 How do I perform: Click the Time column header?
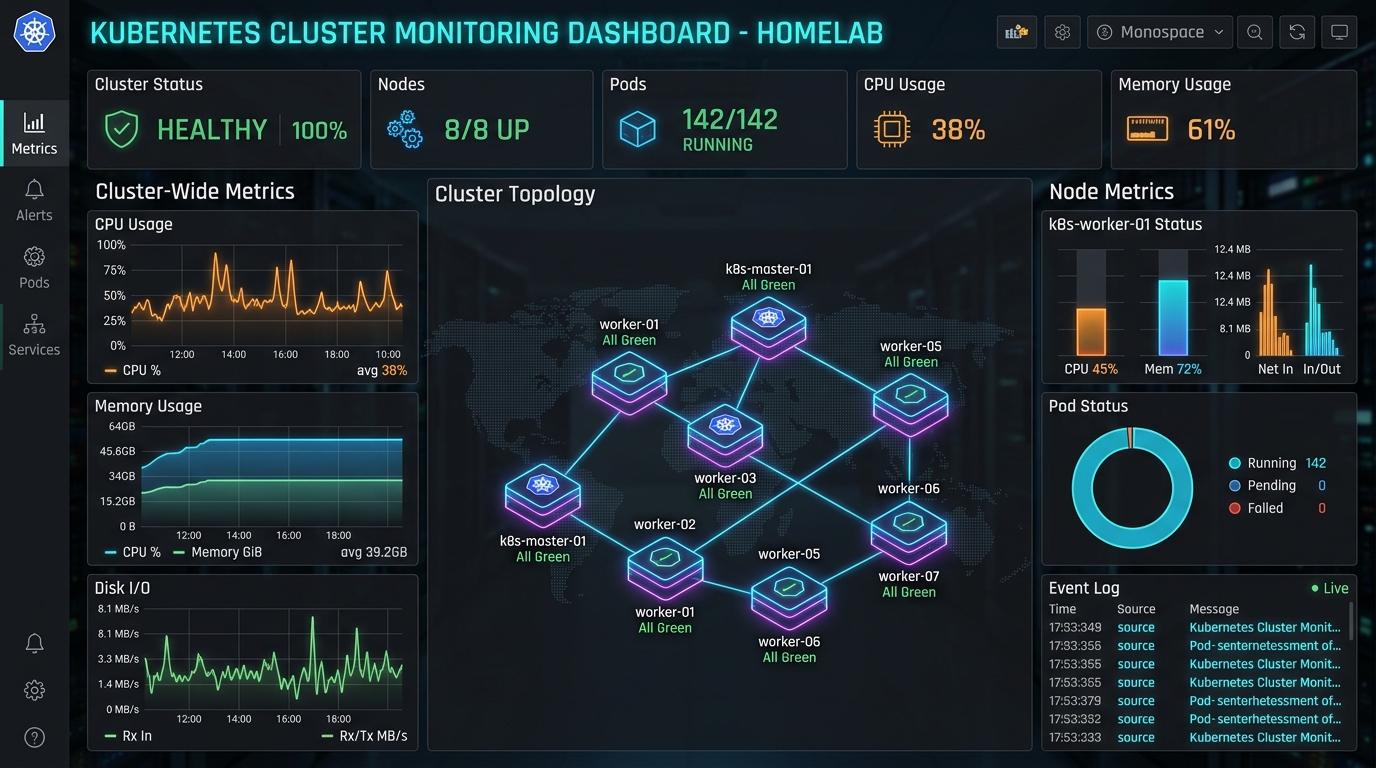(x=1062, y=609)
